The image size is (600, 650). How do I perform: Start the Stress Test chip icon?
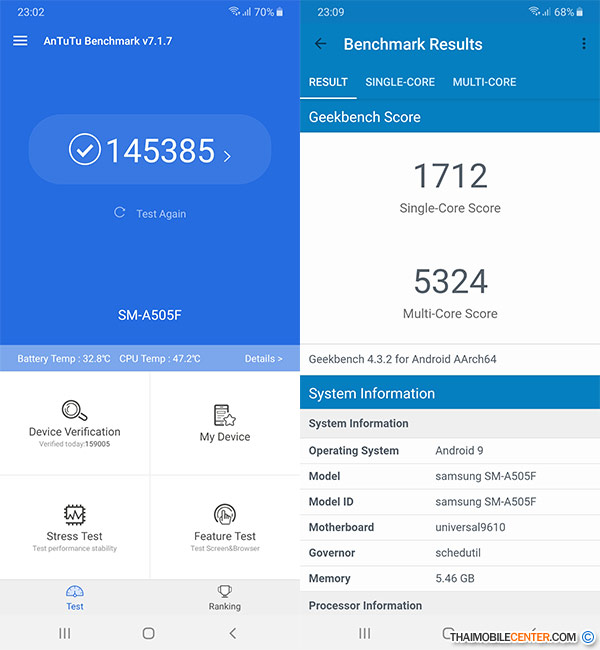pos(74,515)
